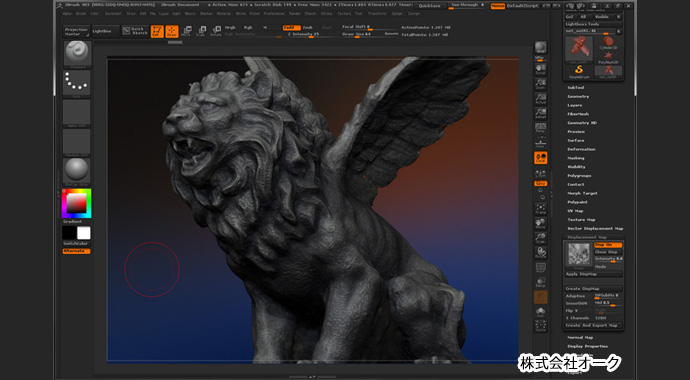The image size is (690, 380).
Task: Open the Alpha Off slot
Action: pyautogui.click(x=77, y=113)
